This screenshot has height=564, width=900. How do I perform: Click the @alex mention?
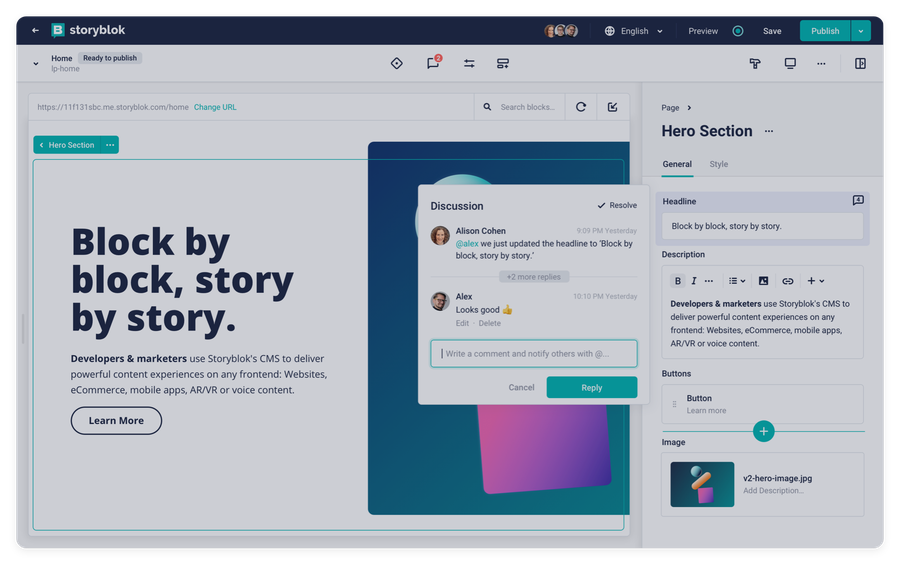467,243
